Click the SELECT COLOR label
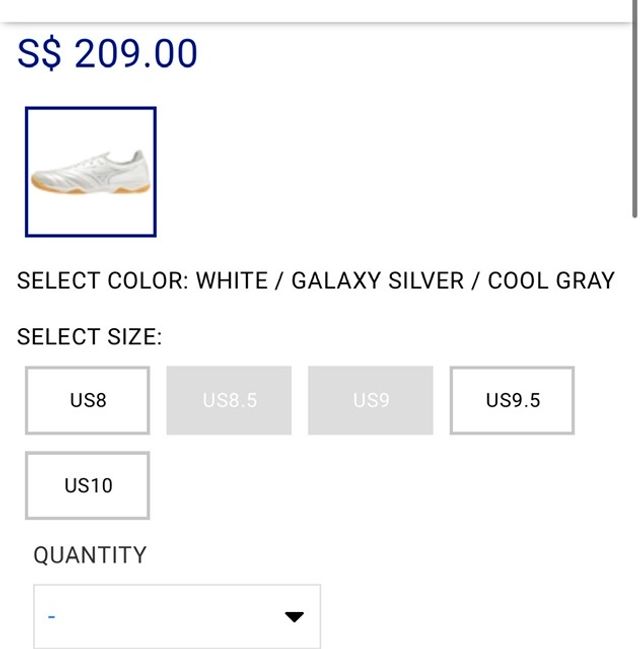Viewport: 640px width, 649px height. pos(102,281)
